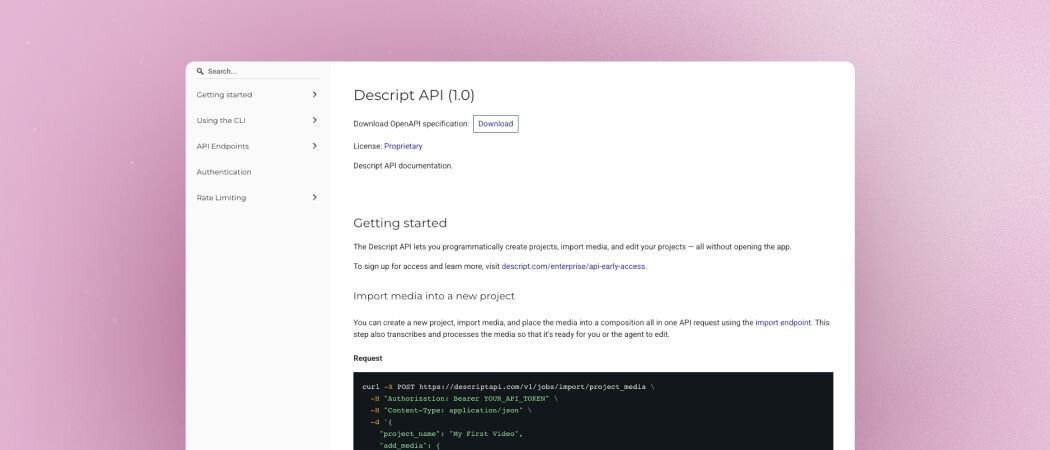Click the project_name "My First Video" line
Screen dimensions: 1050x450
click(451, 433)
